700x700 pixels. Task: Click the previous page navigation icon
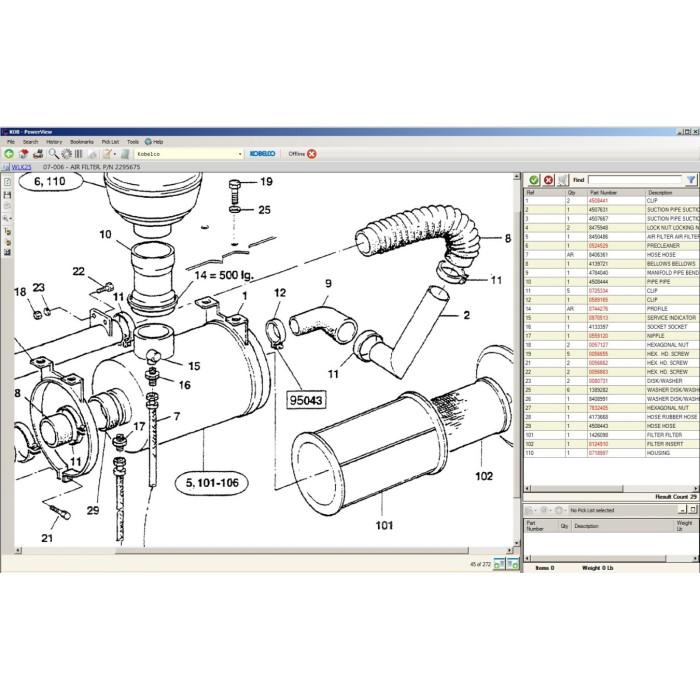tap(499, 564)
